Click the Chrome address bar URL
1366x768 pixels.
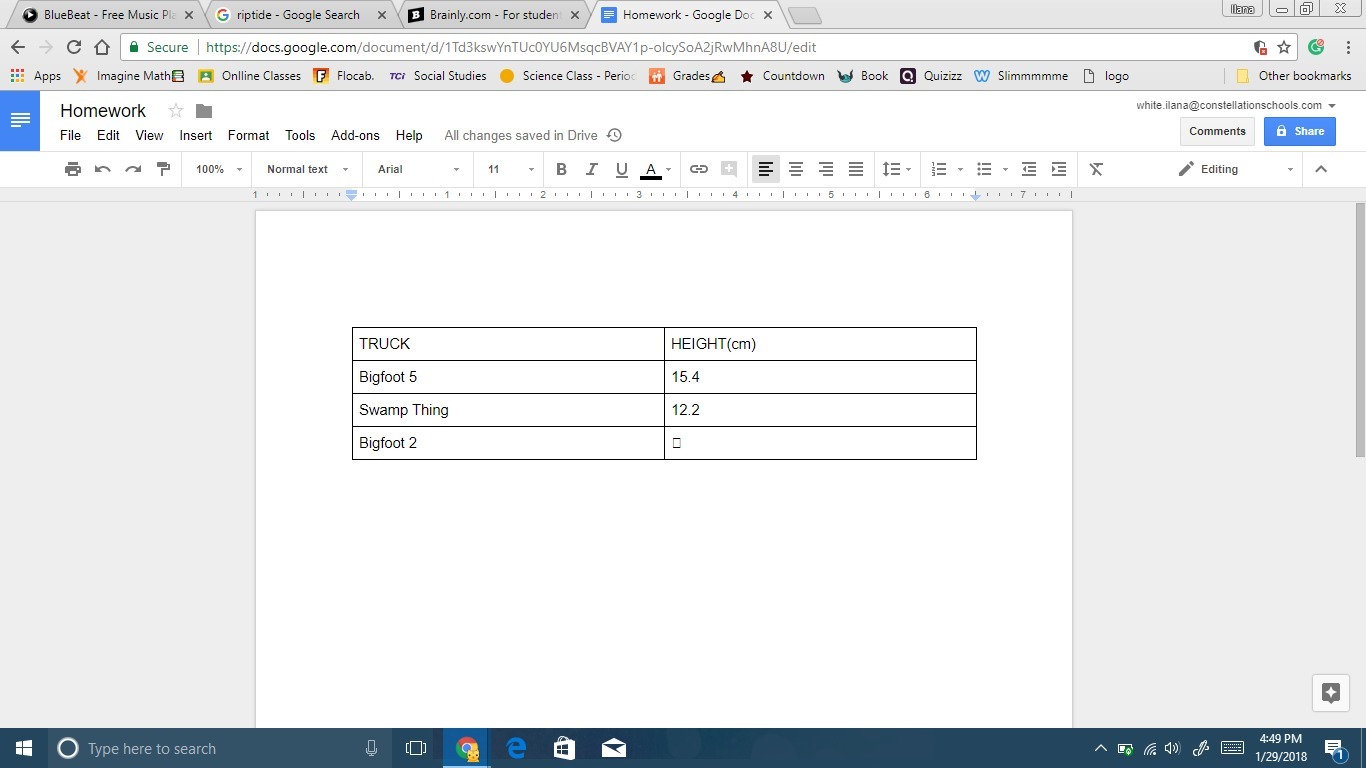(511, 47)
